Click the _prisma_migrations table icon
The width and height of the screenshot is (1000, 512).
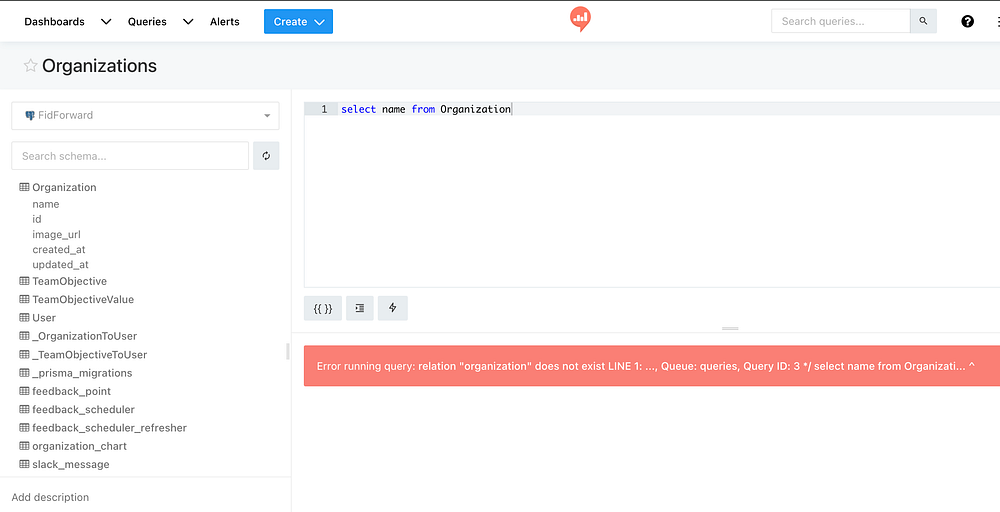click(24, 372)
